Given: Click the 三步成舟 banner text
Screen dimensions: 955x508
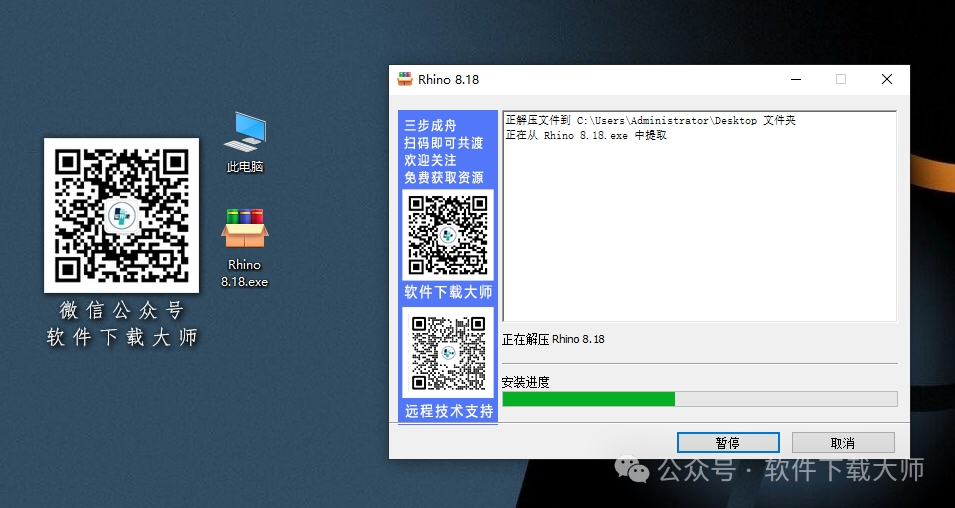Looking at the screenshot, I should [x=430, y=126].
